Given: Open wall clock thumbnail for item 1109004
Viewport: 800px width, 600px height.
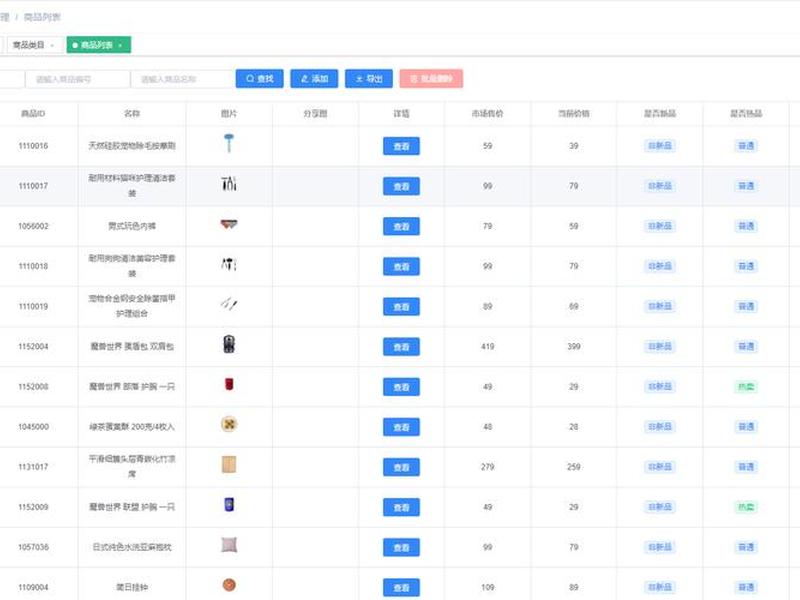Looking at the screenshot, I should (229, 585).
